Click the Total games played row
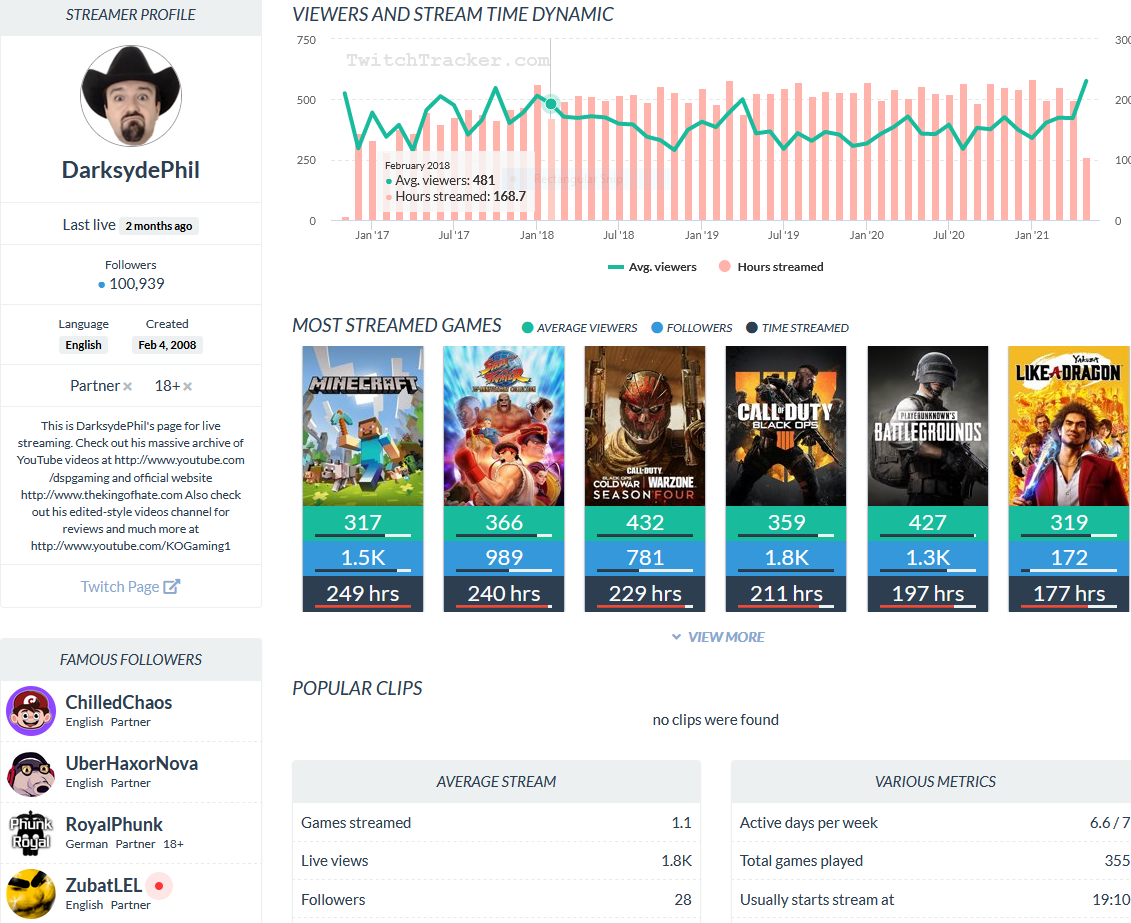This screenshot has height=923, width=1131. click(931, 861)
